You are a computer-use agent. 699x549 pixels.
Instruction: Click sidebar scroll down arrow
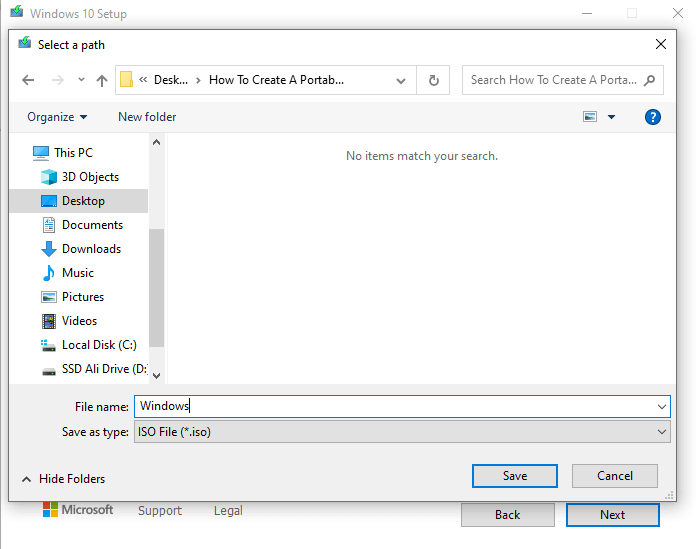(x=156, y=376)
